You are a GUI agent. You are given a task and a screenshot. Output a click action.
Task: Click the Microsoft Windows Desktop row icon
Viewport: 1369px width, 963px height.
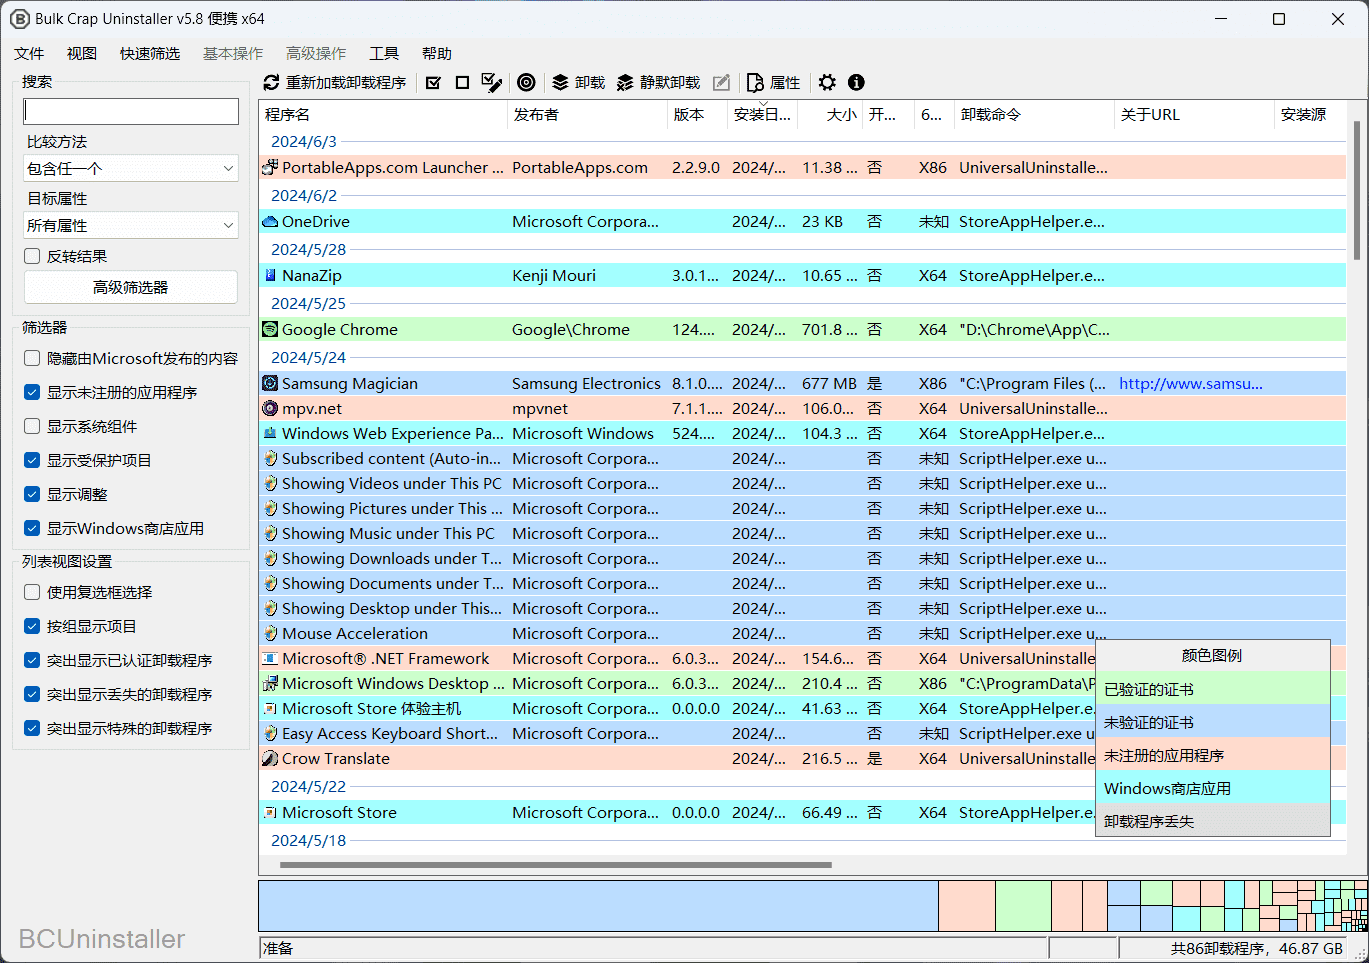click(270, 683)
